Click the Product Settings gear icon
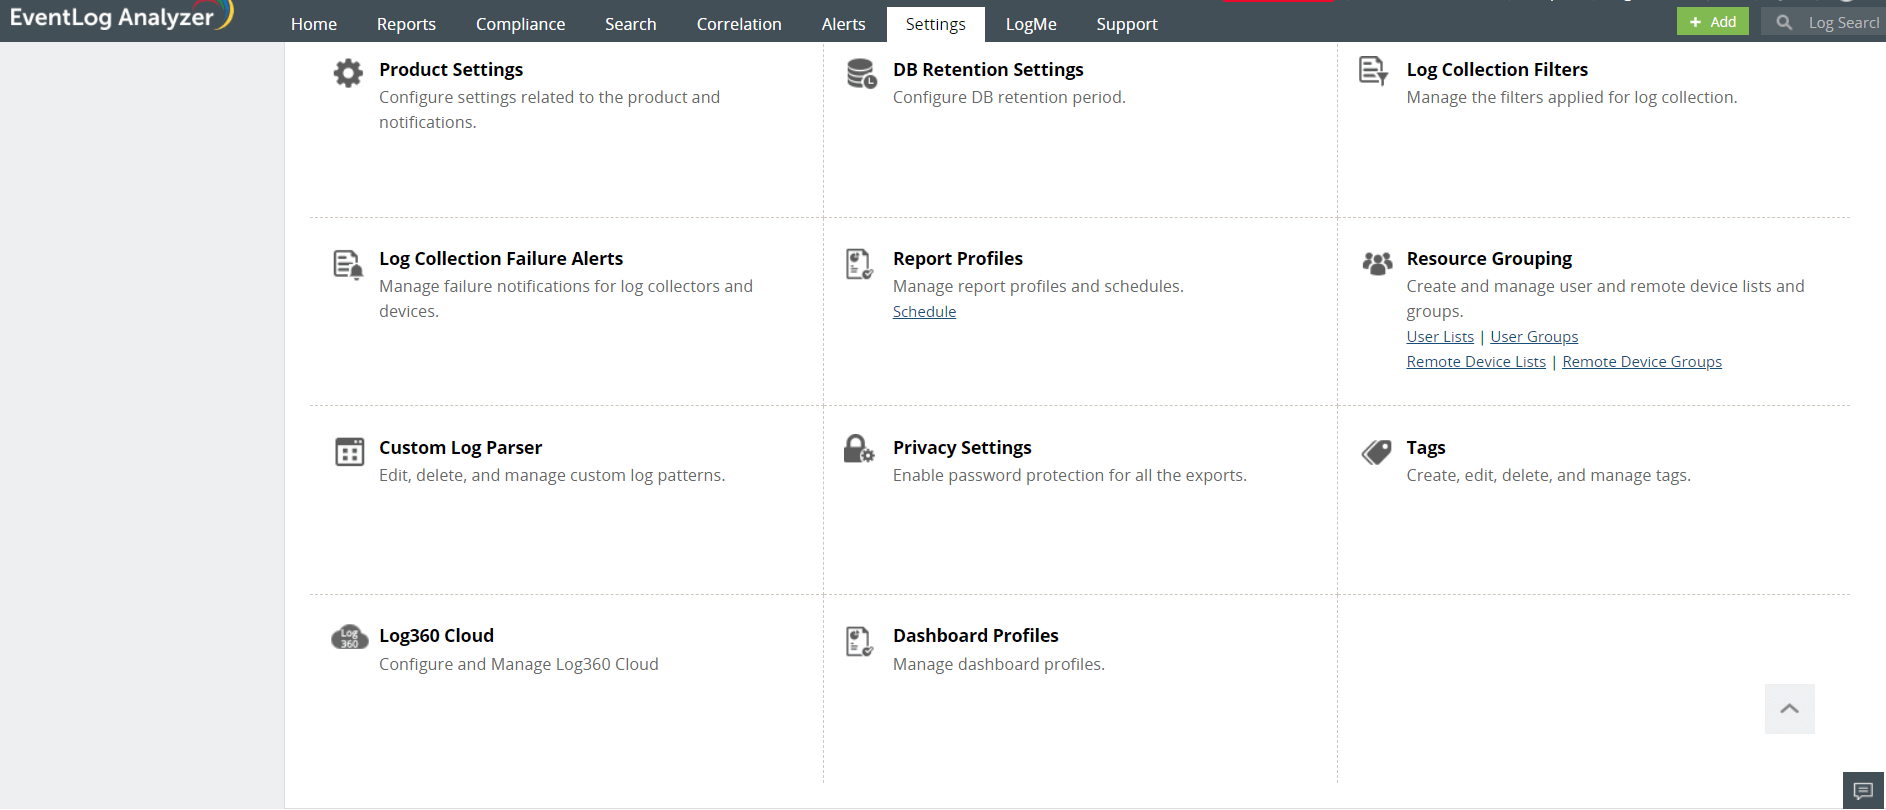Viewport: 1886px width, 810px height. point(348,73)
